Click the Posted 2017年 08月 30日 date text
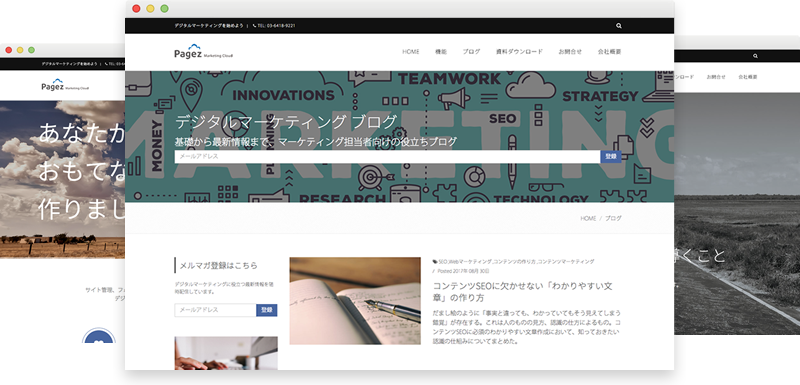Screen dimensions: 800x385 click(463, 271)
